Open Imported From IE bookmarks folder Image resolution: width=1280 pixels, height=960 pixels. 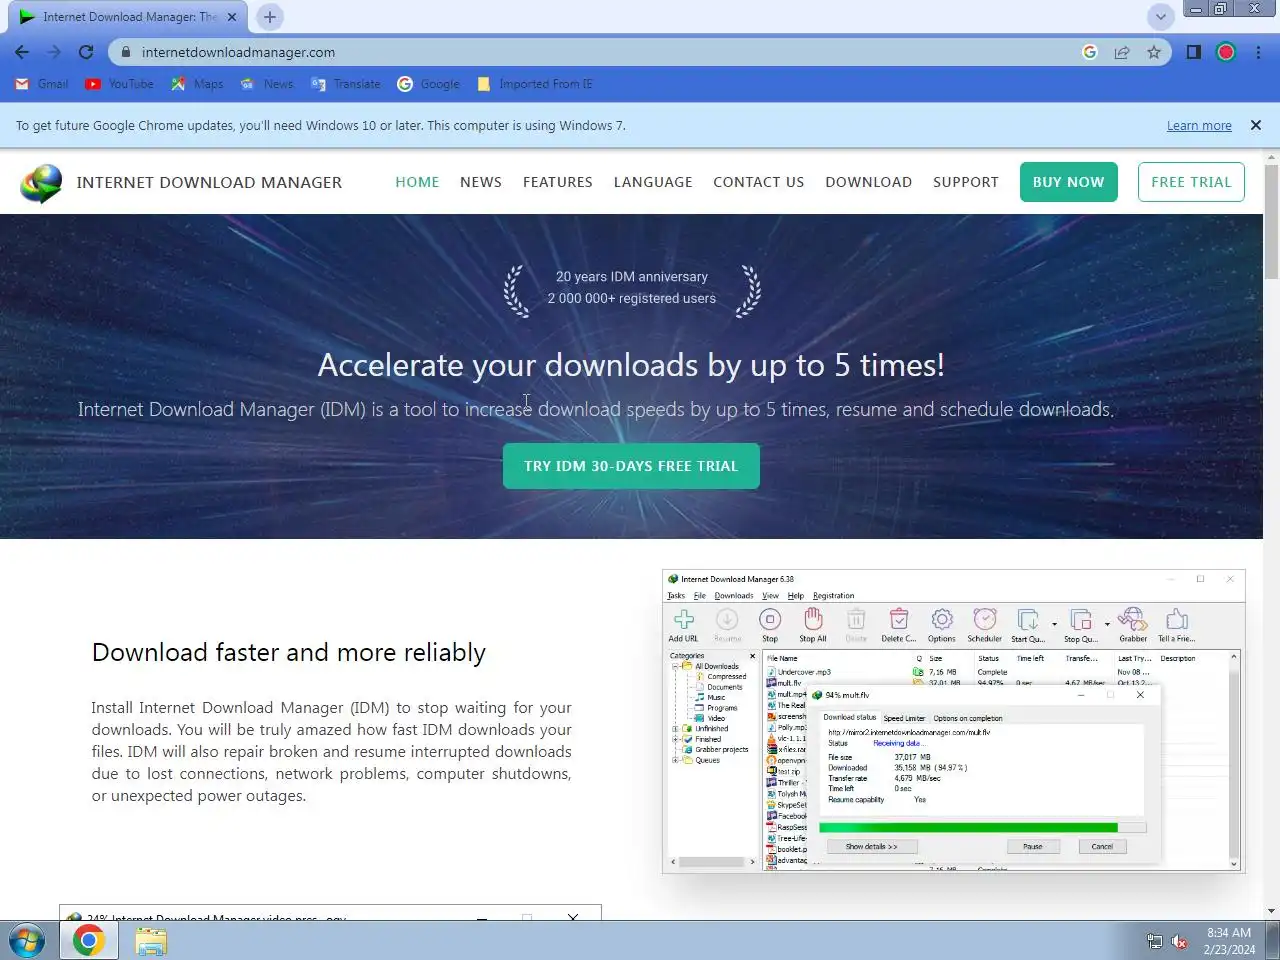(x=535, y=84)
